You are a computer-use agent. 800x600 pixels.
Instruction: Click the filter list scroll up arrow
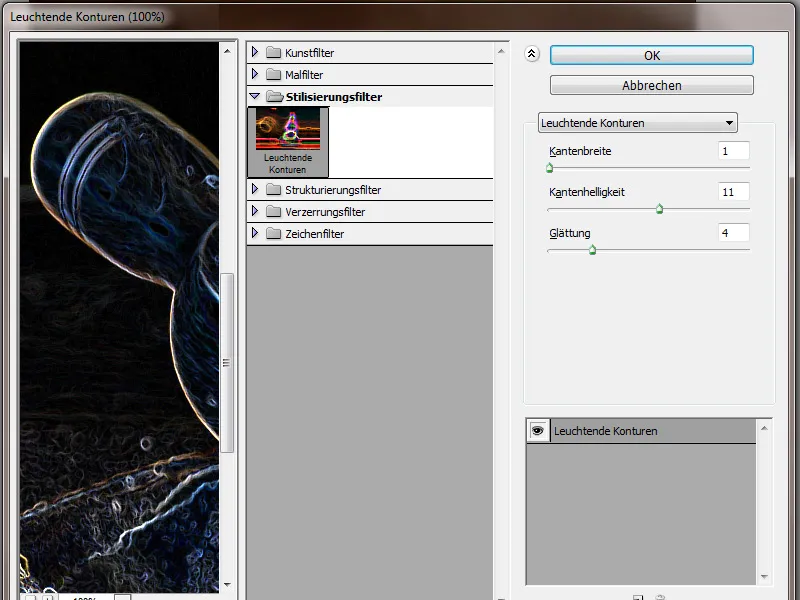pyautogui.click(x=501, y=51)
